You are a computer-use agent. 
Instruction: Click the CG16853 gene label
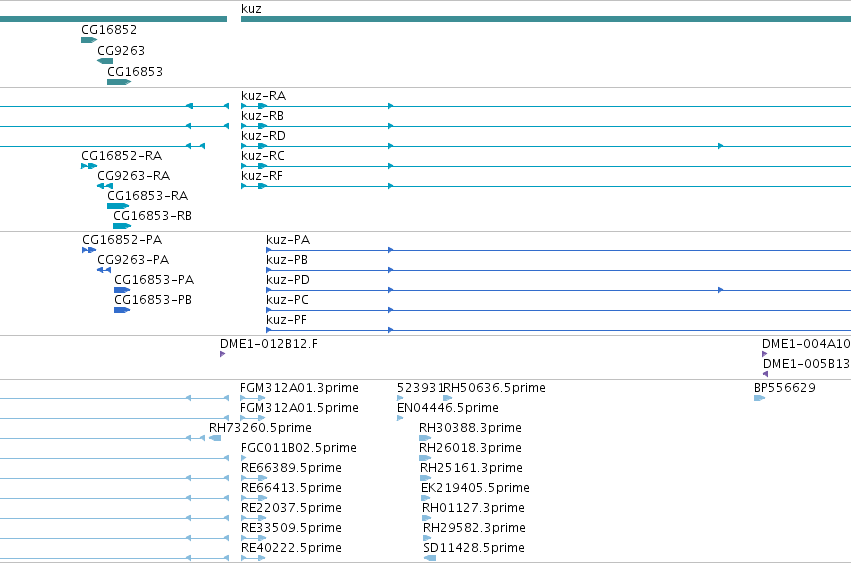(135, 72)
